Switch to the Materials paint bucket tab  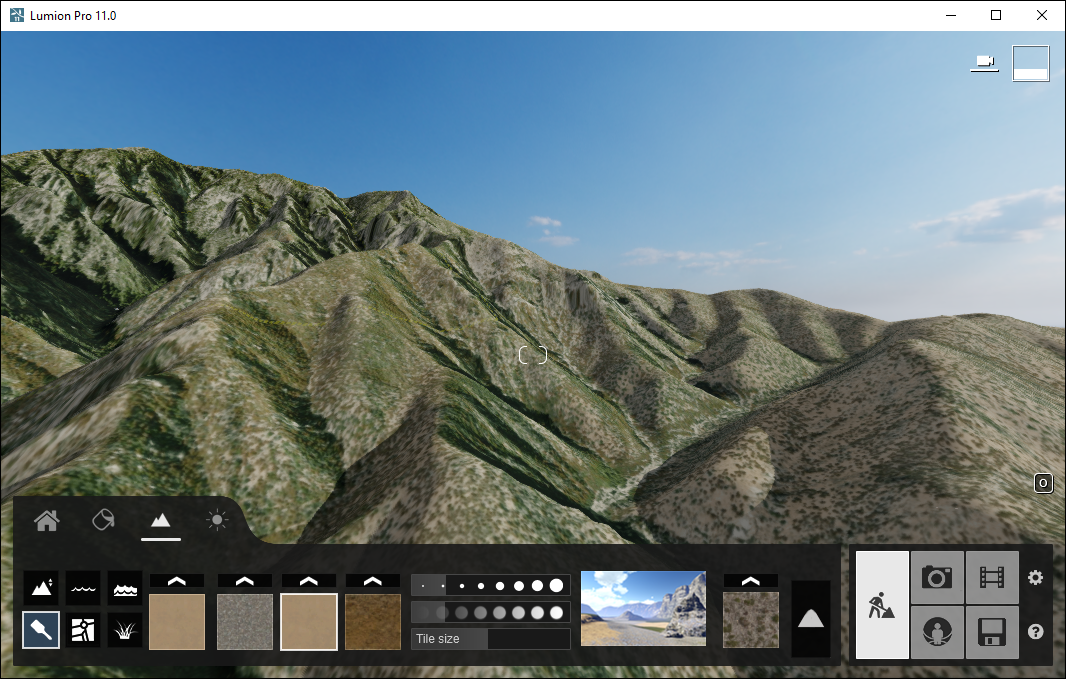(103, 521)
